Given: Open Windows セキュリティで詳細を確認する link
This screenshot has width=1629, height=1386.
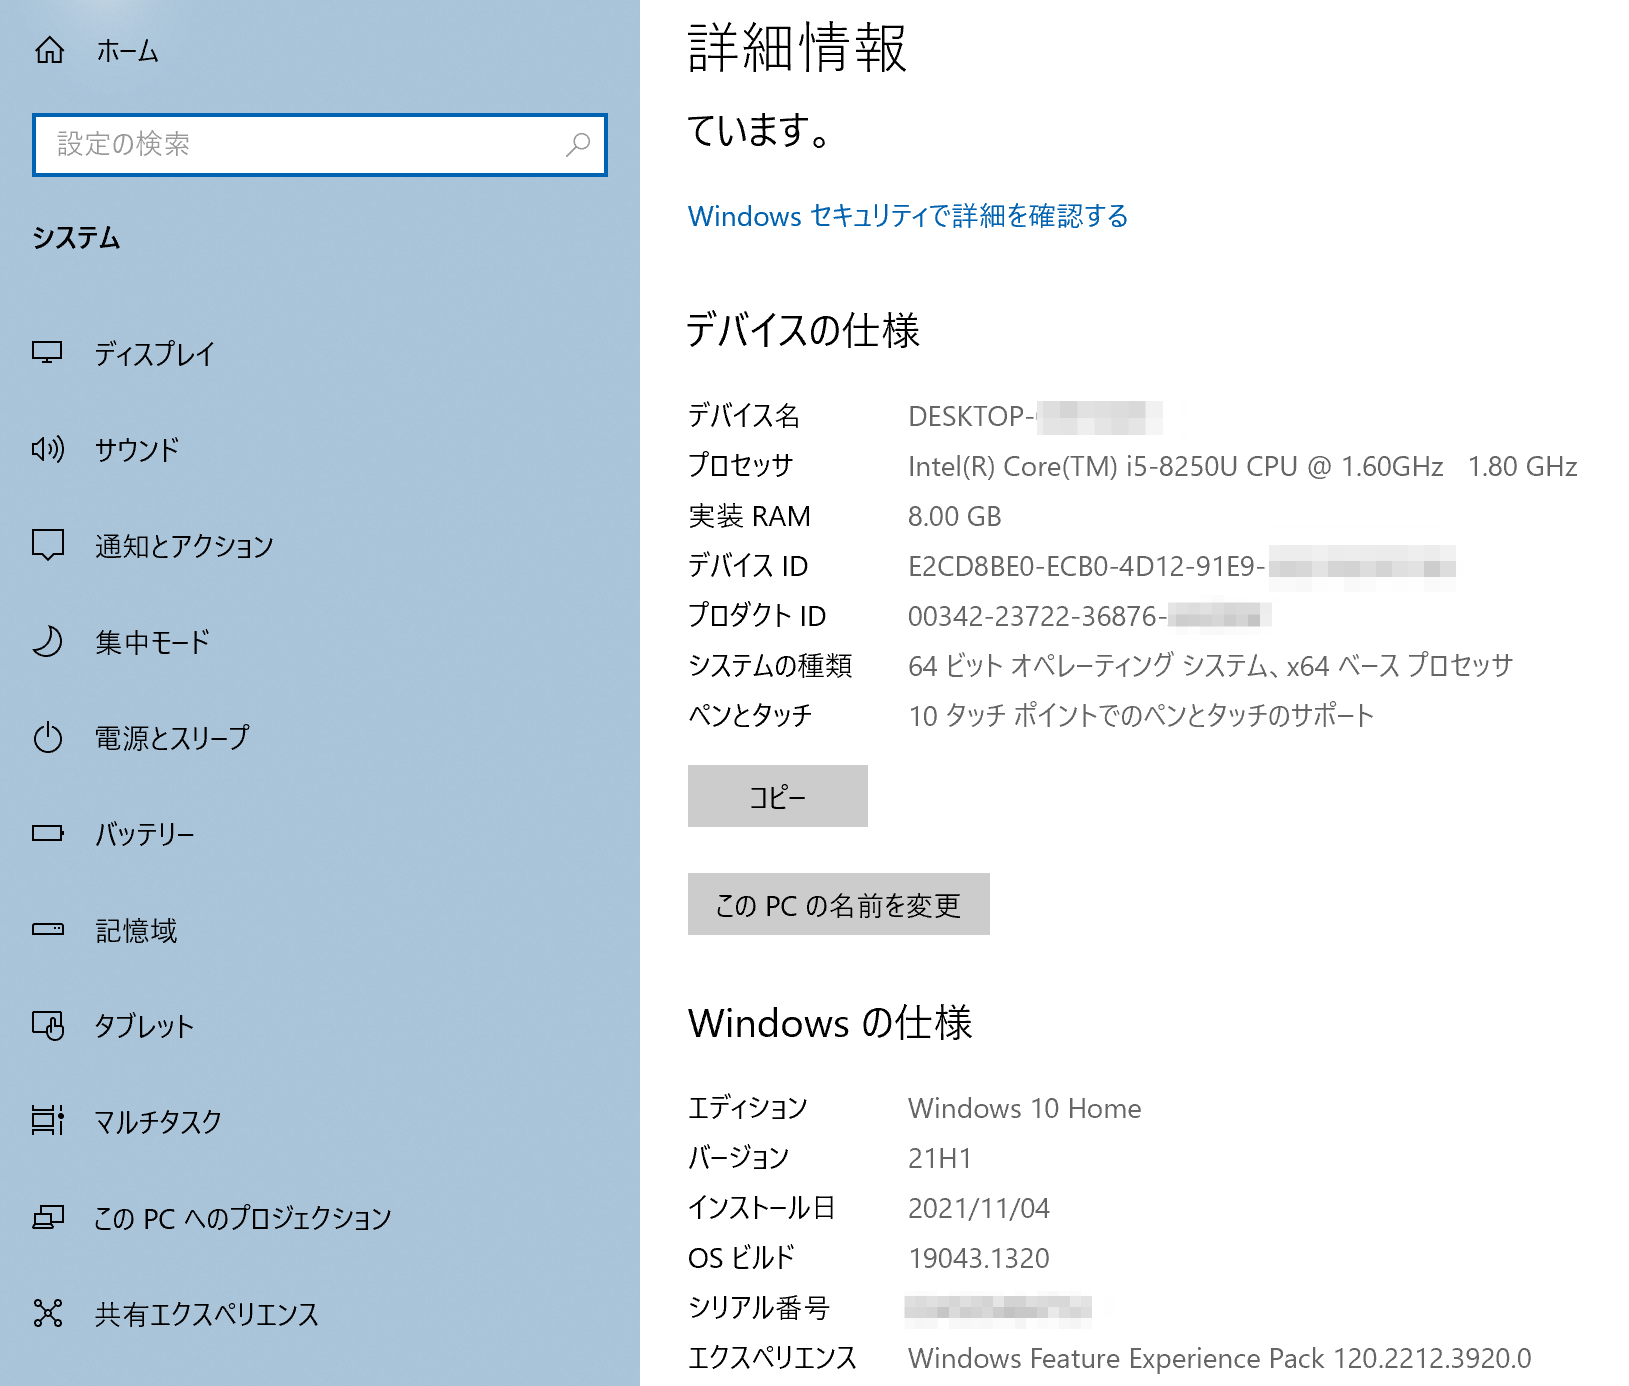Looking at the screenshot, I should pyautogui.click(x=908, y=216).
